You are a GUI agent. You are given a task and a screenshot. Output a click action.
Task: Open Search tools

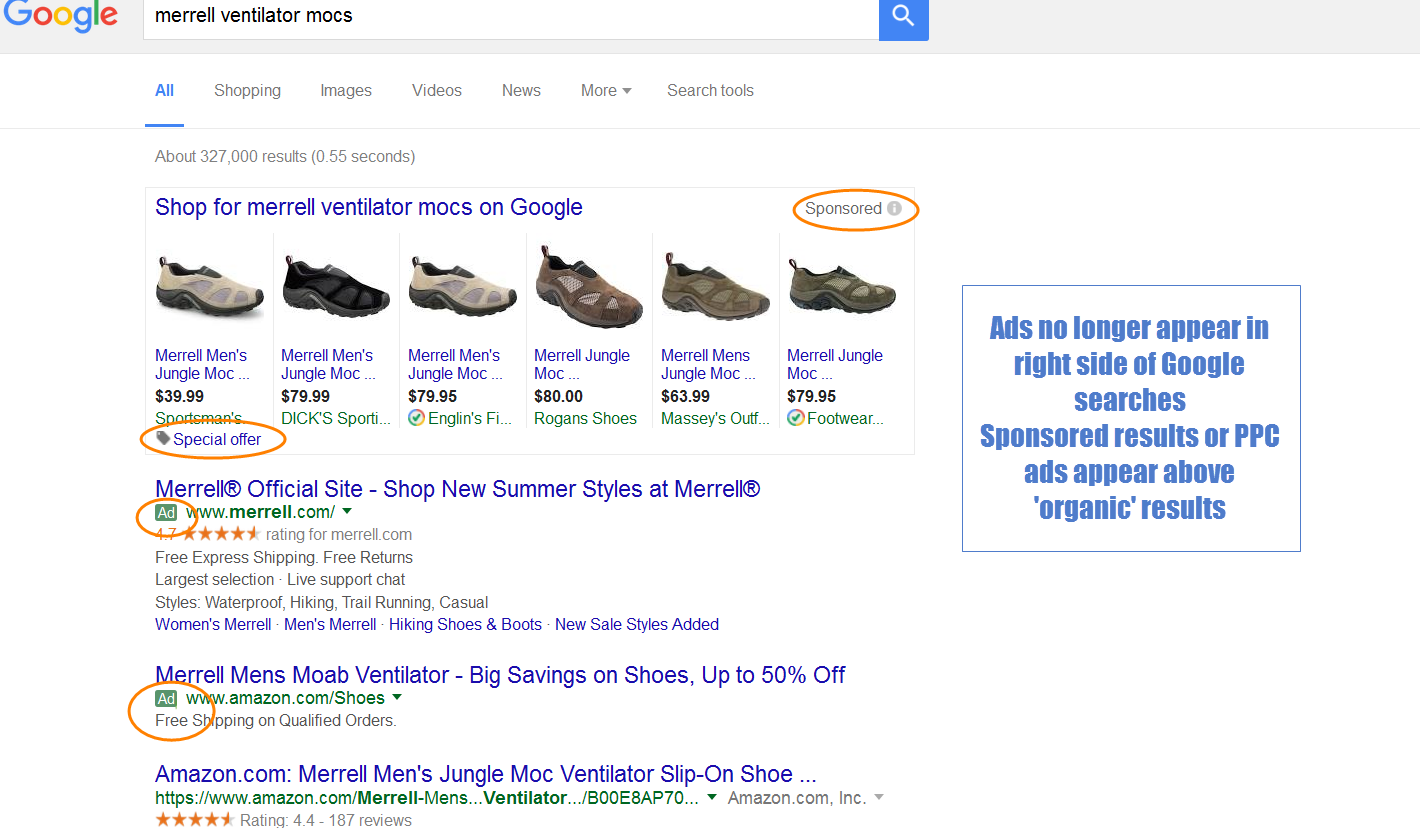tap(710, 90)
